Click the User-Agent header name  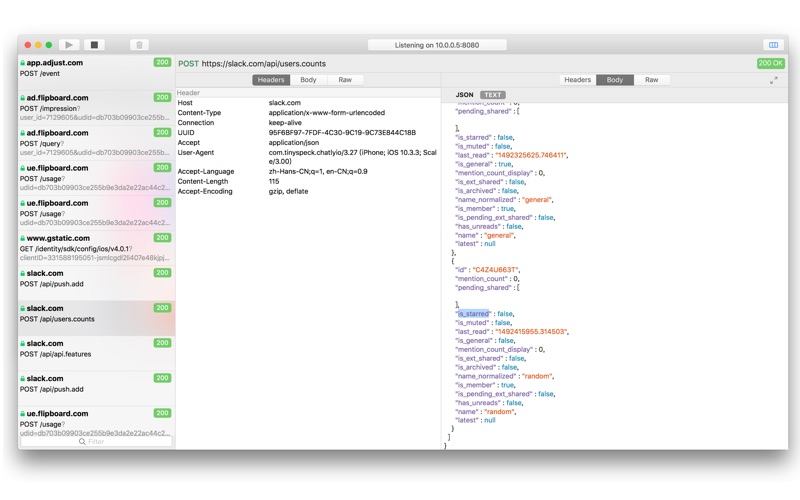click(196, 153)
